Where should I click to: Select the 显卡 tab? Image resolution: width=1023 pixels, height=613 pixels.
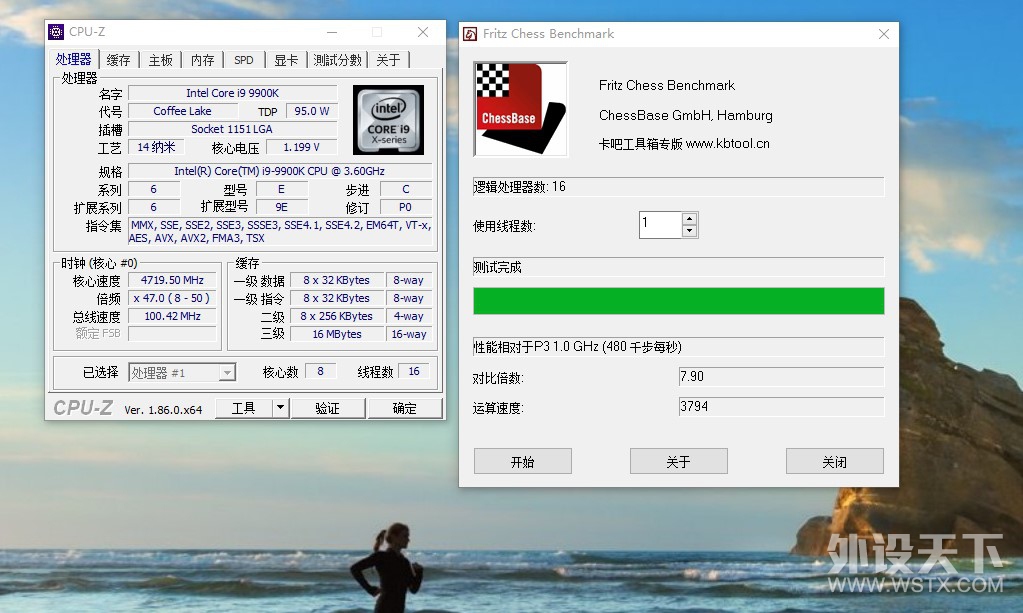coord(286,60)
